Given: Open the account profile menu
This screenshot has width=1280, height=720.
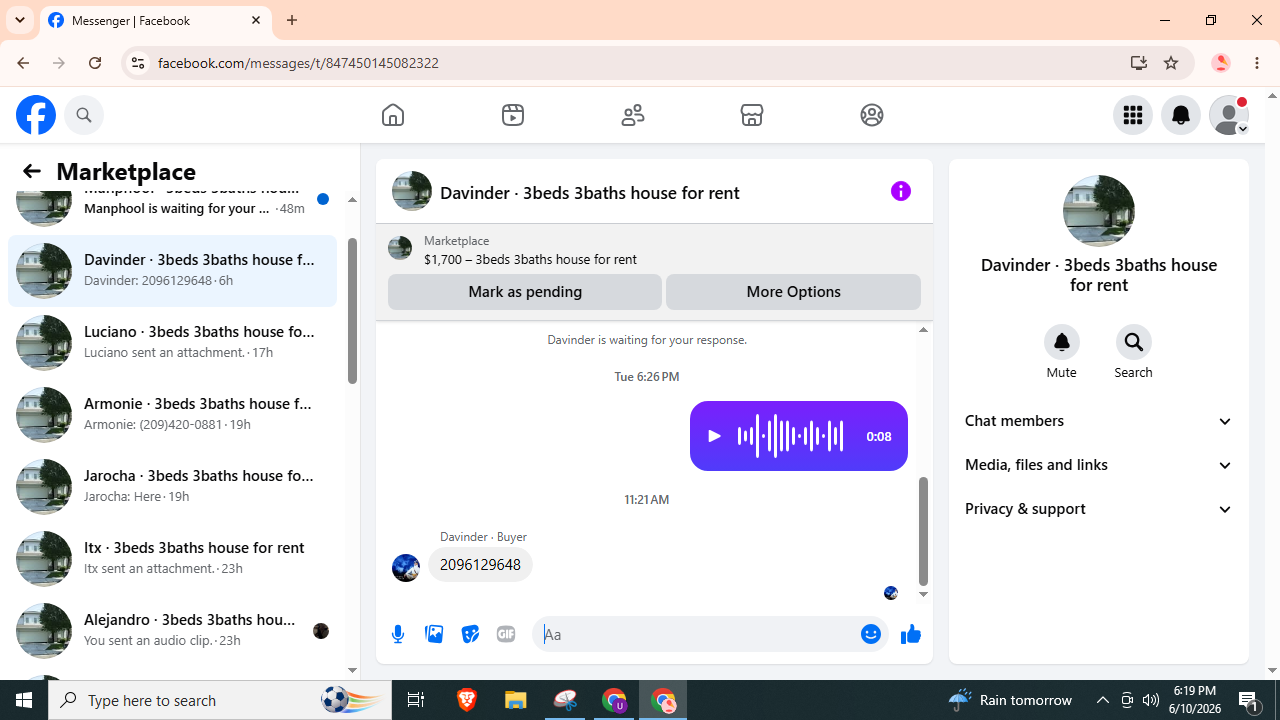Looking at the screenshot, I should (x=1229, y=115).
